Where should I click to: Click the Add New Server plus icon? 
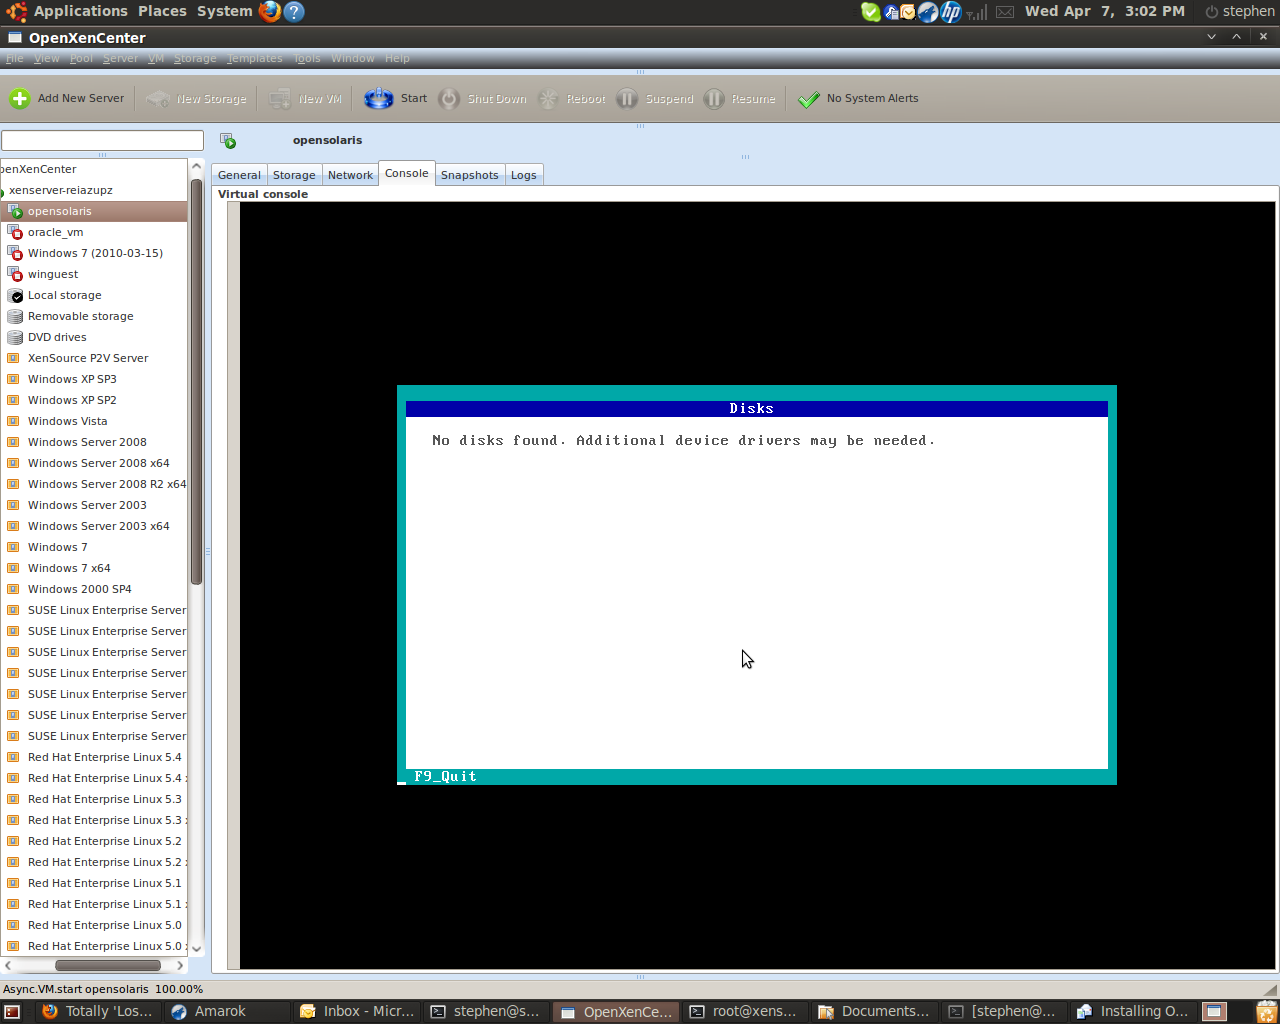(x=20, y=98)
